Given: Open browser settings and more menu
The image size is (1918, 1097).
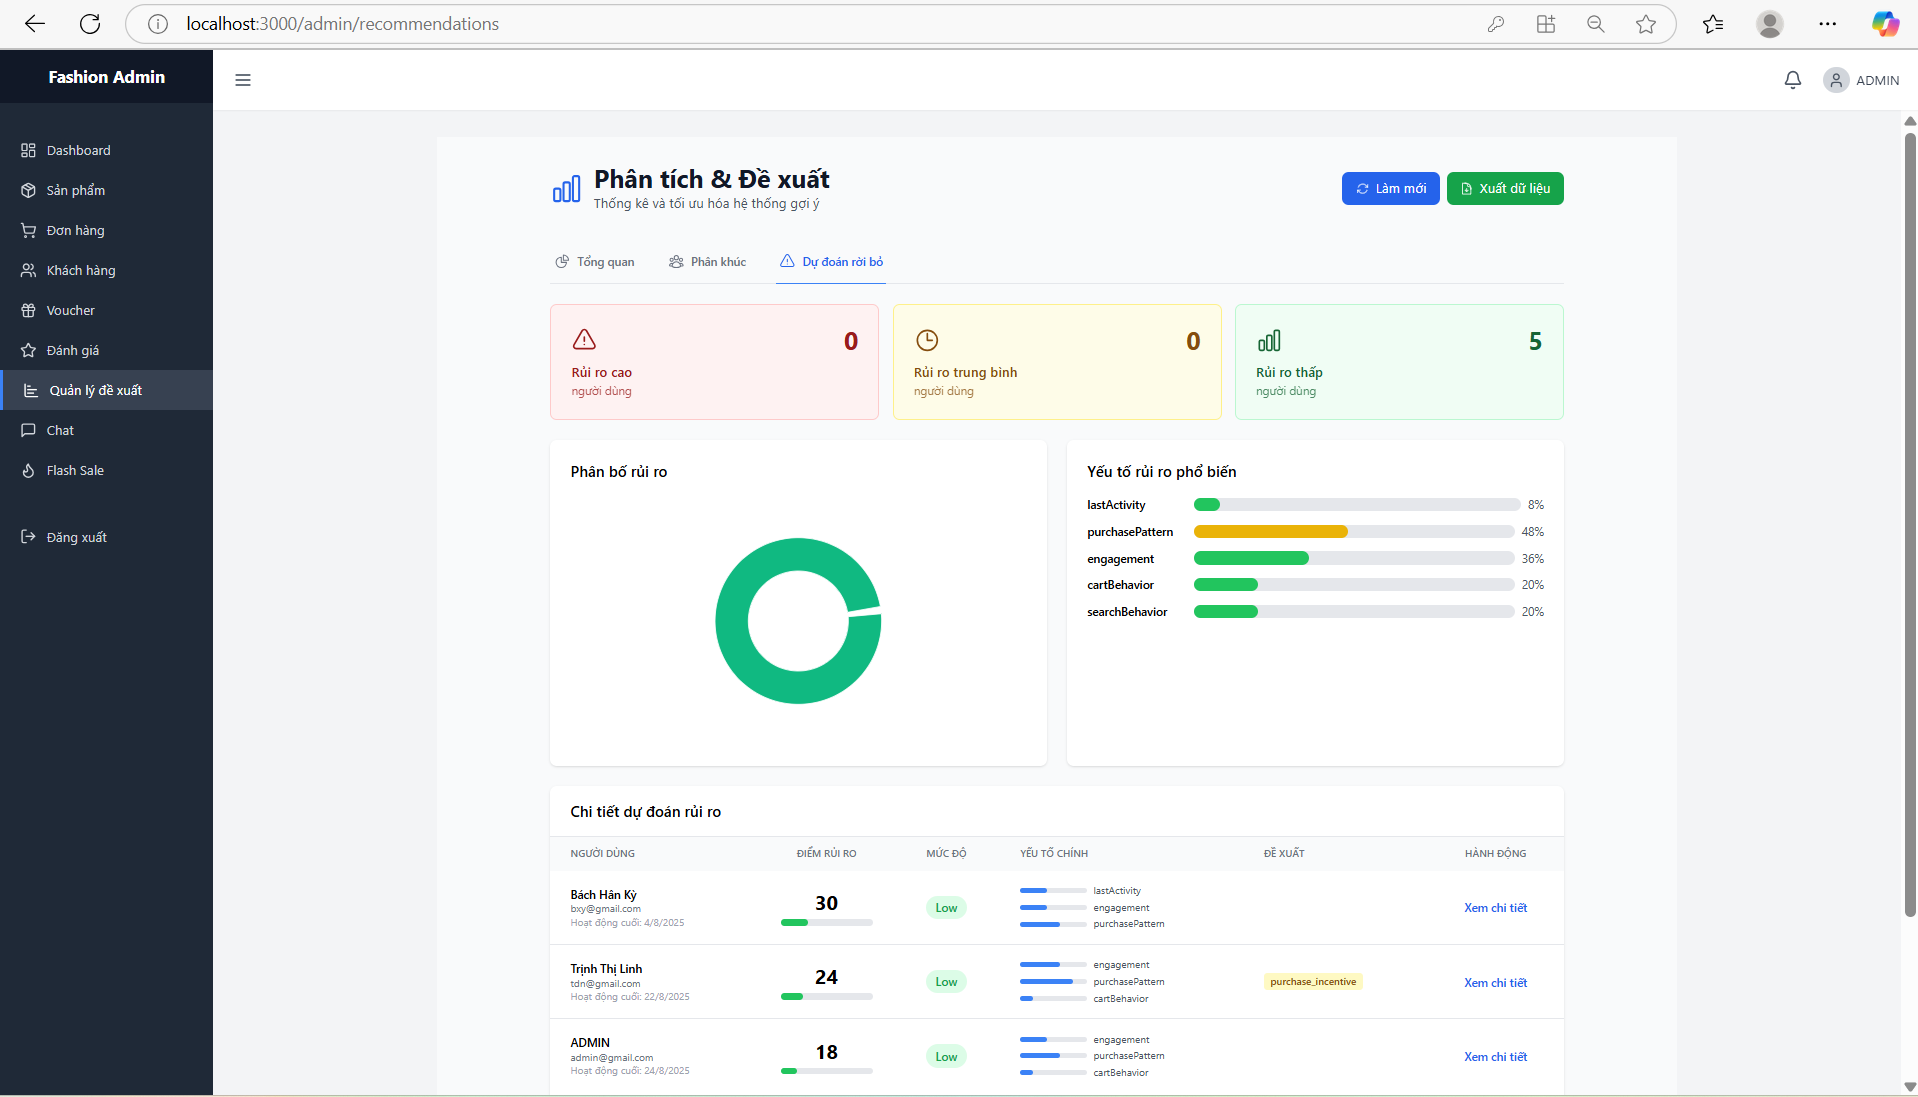Looking at the screenshot, I should click(x=1828, y=24).
